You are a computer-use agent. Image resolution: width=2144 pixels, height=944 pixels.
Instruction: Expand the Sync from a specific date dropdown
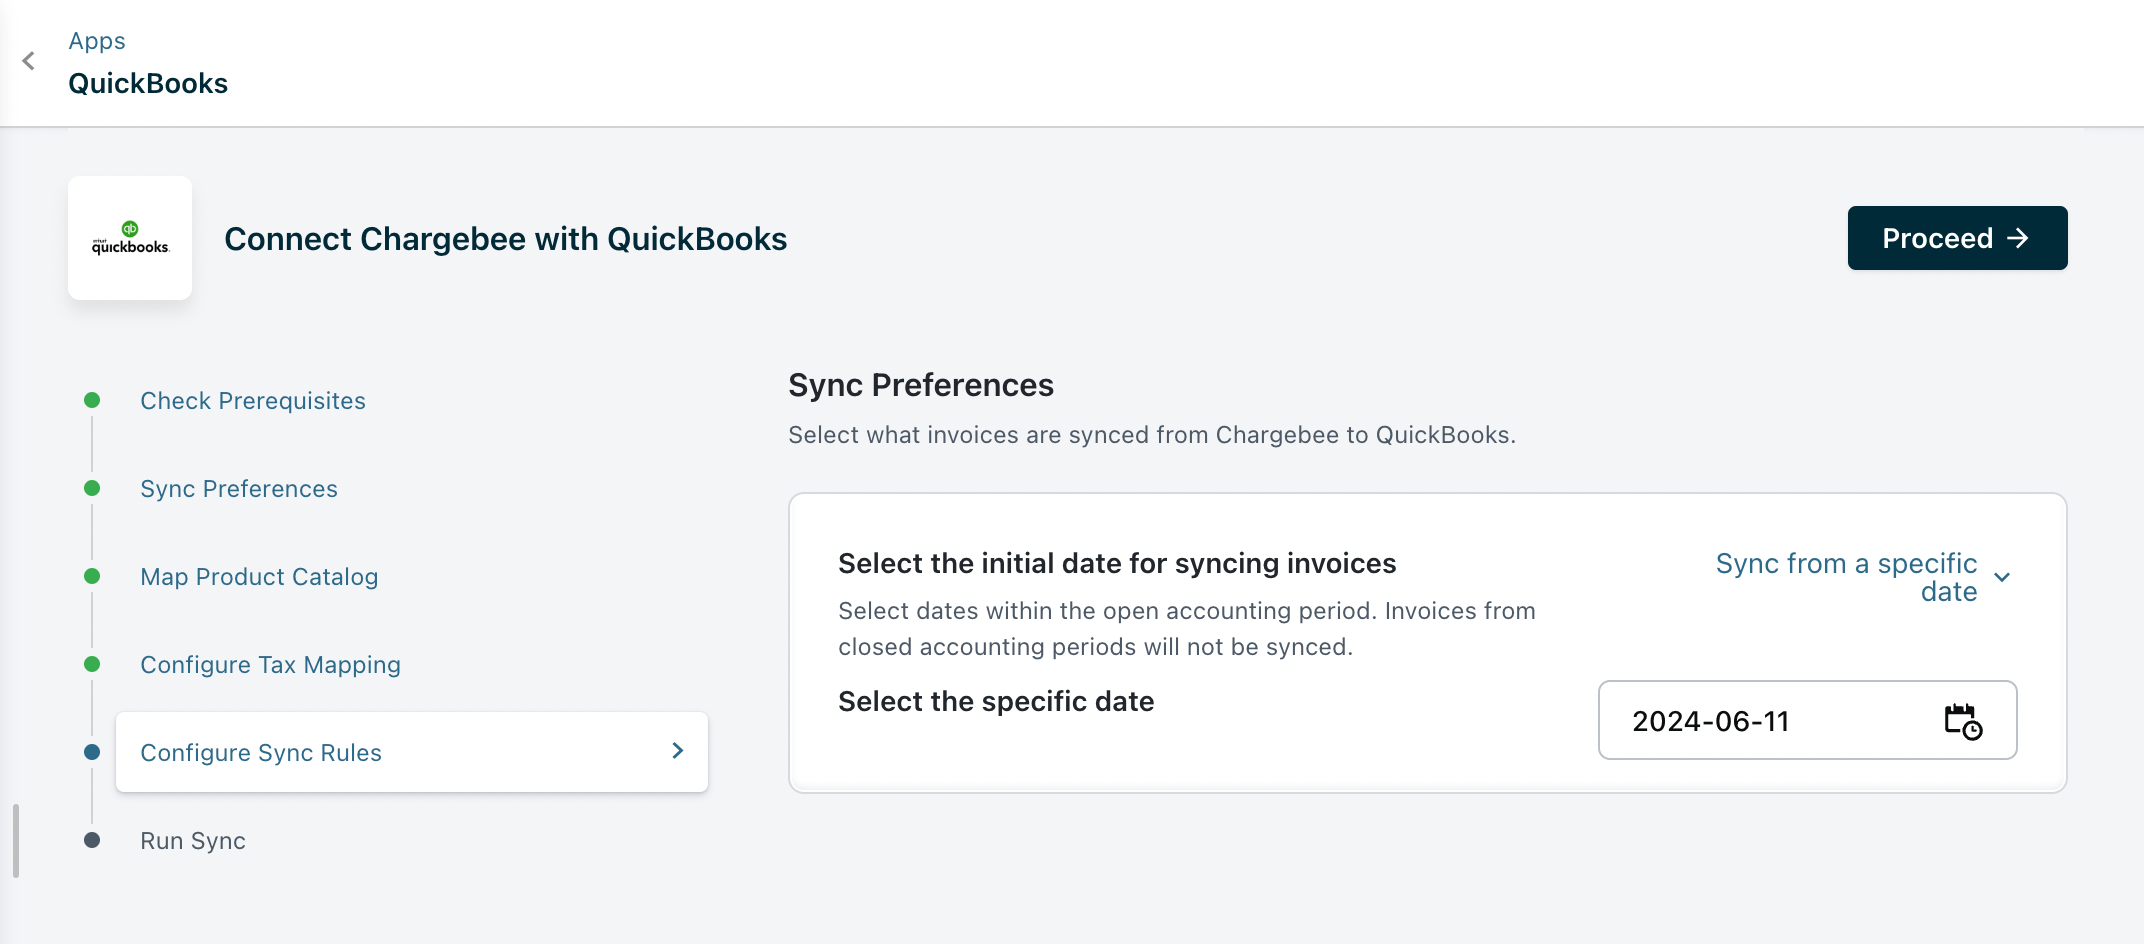point(1846,577)
